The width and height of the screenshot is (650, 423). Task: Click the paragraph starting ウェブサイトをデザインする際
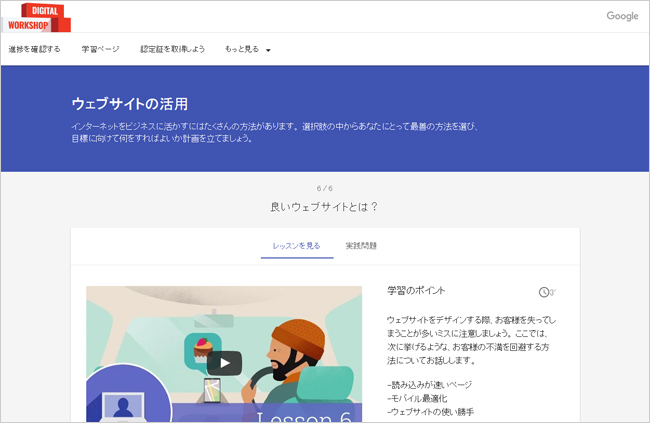(x=471, y=340)
